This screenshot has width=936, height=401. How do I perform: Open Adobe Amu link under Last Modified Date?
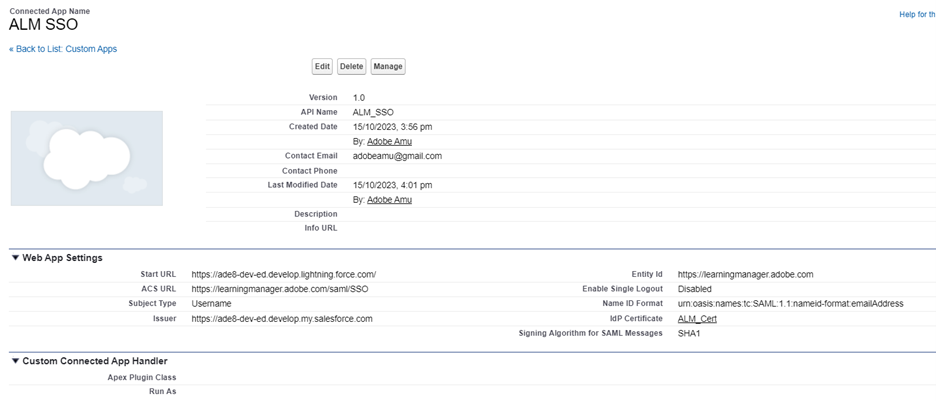click(389, 200)
